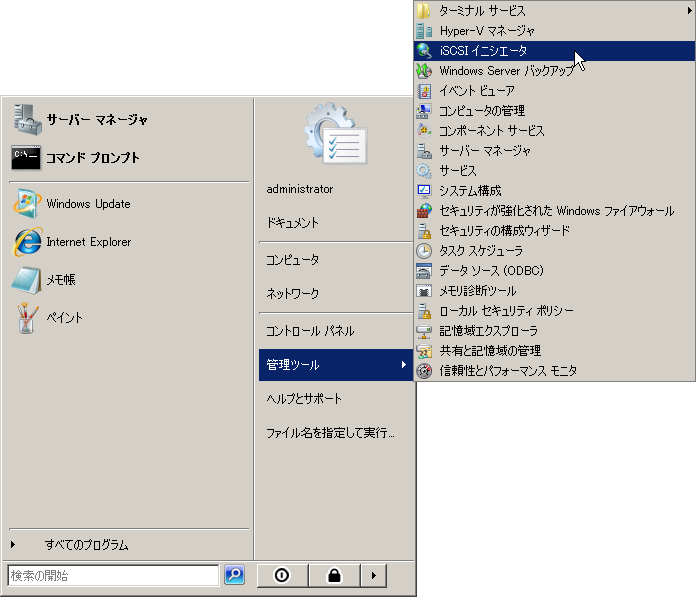
Task: Click the iSCSI イニシエータ globe icon
Action: coord(424,51)
